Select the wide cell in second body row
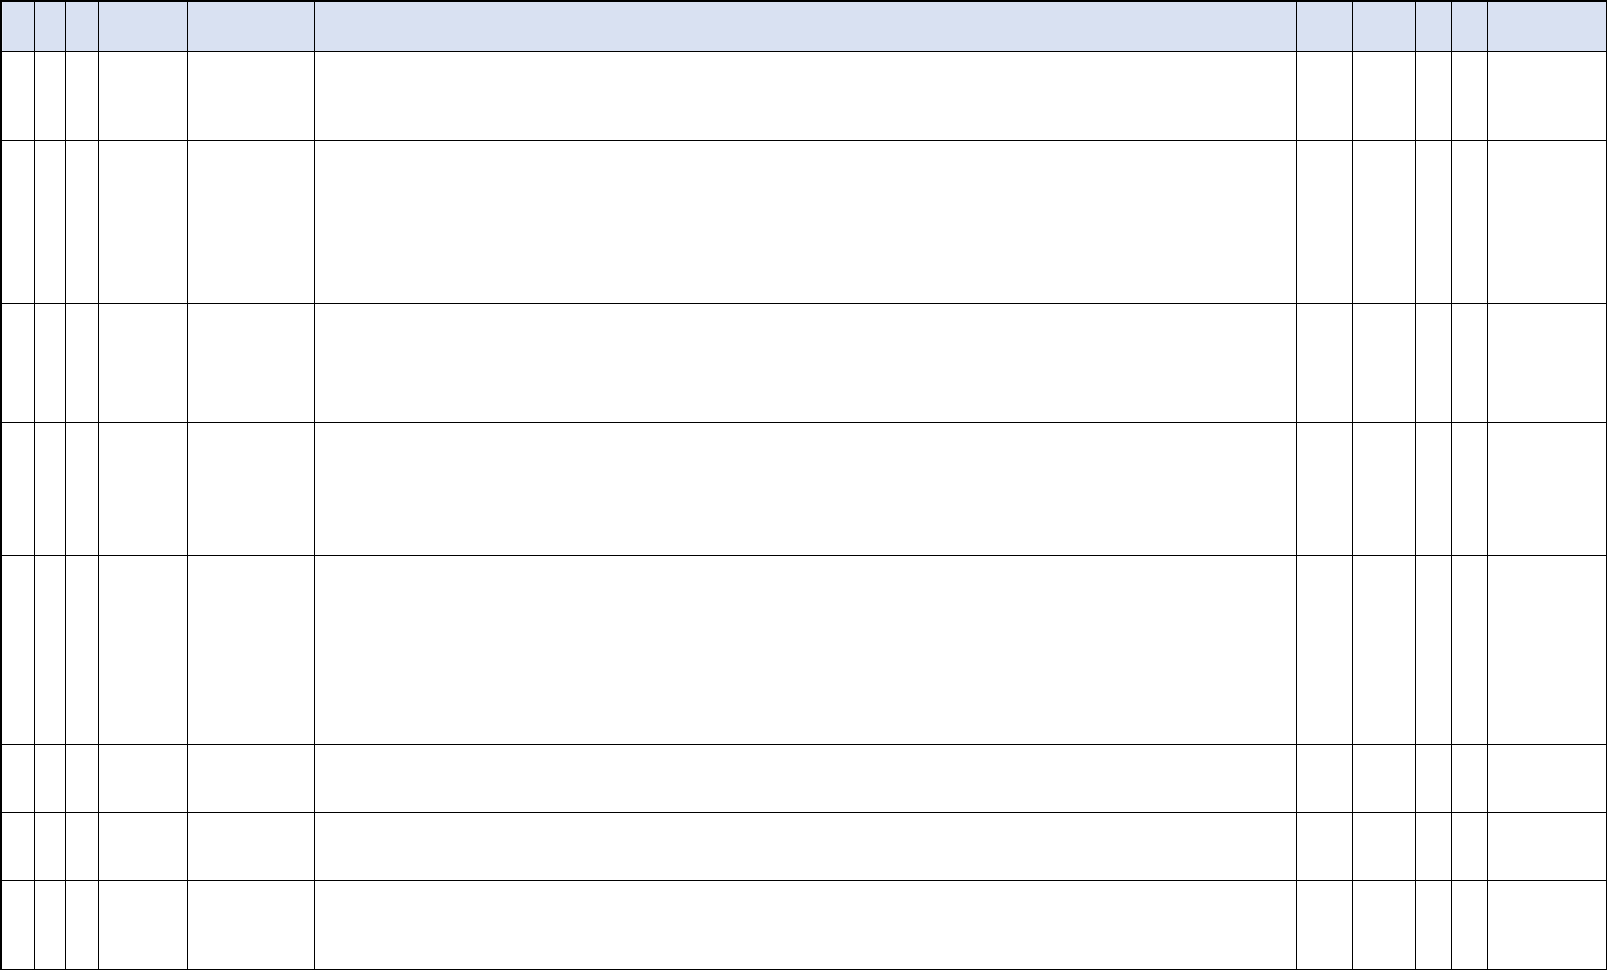The height and width of the screenshot is (970, 1607). [x=805, y=222]
